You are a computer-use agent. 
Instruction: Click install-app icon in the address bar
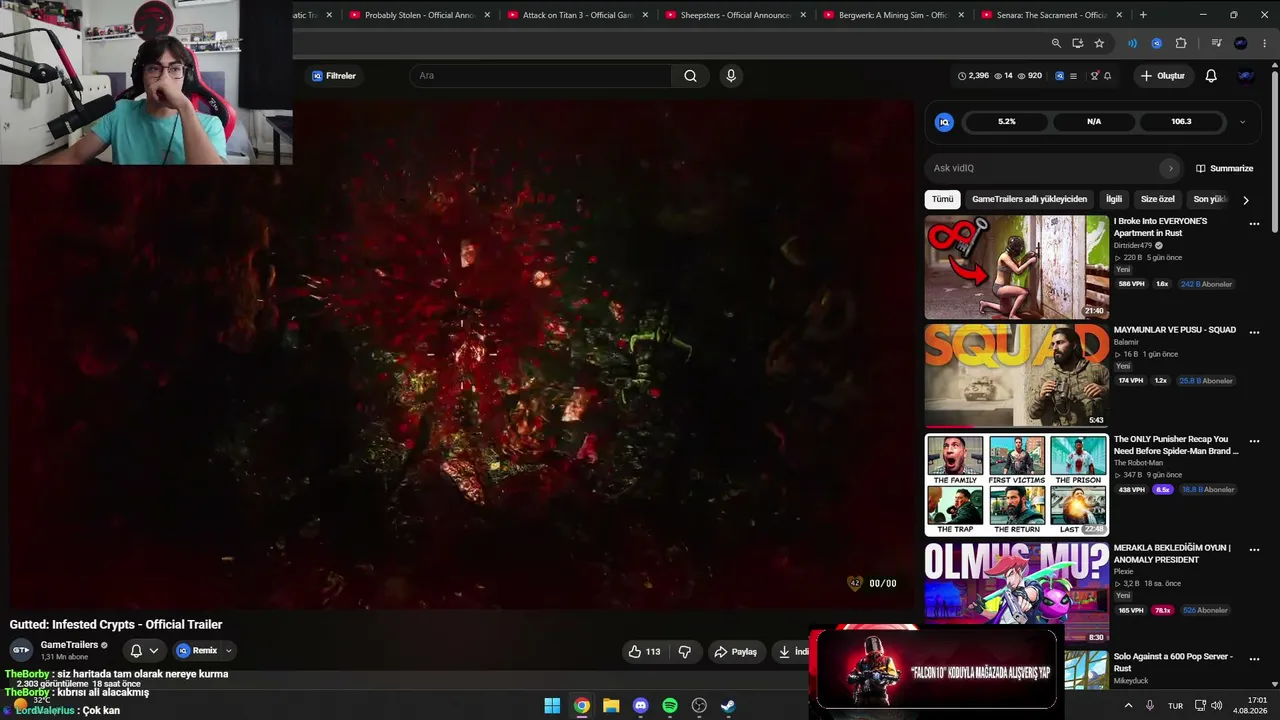[x=1077, y=43]
